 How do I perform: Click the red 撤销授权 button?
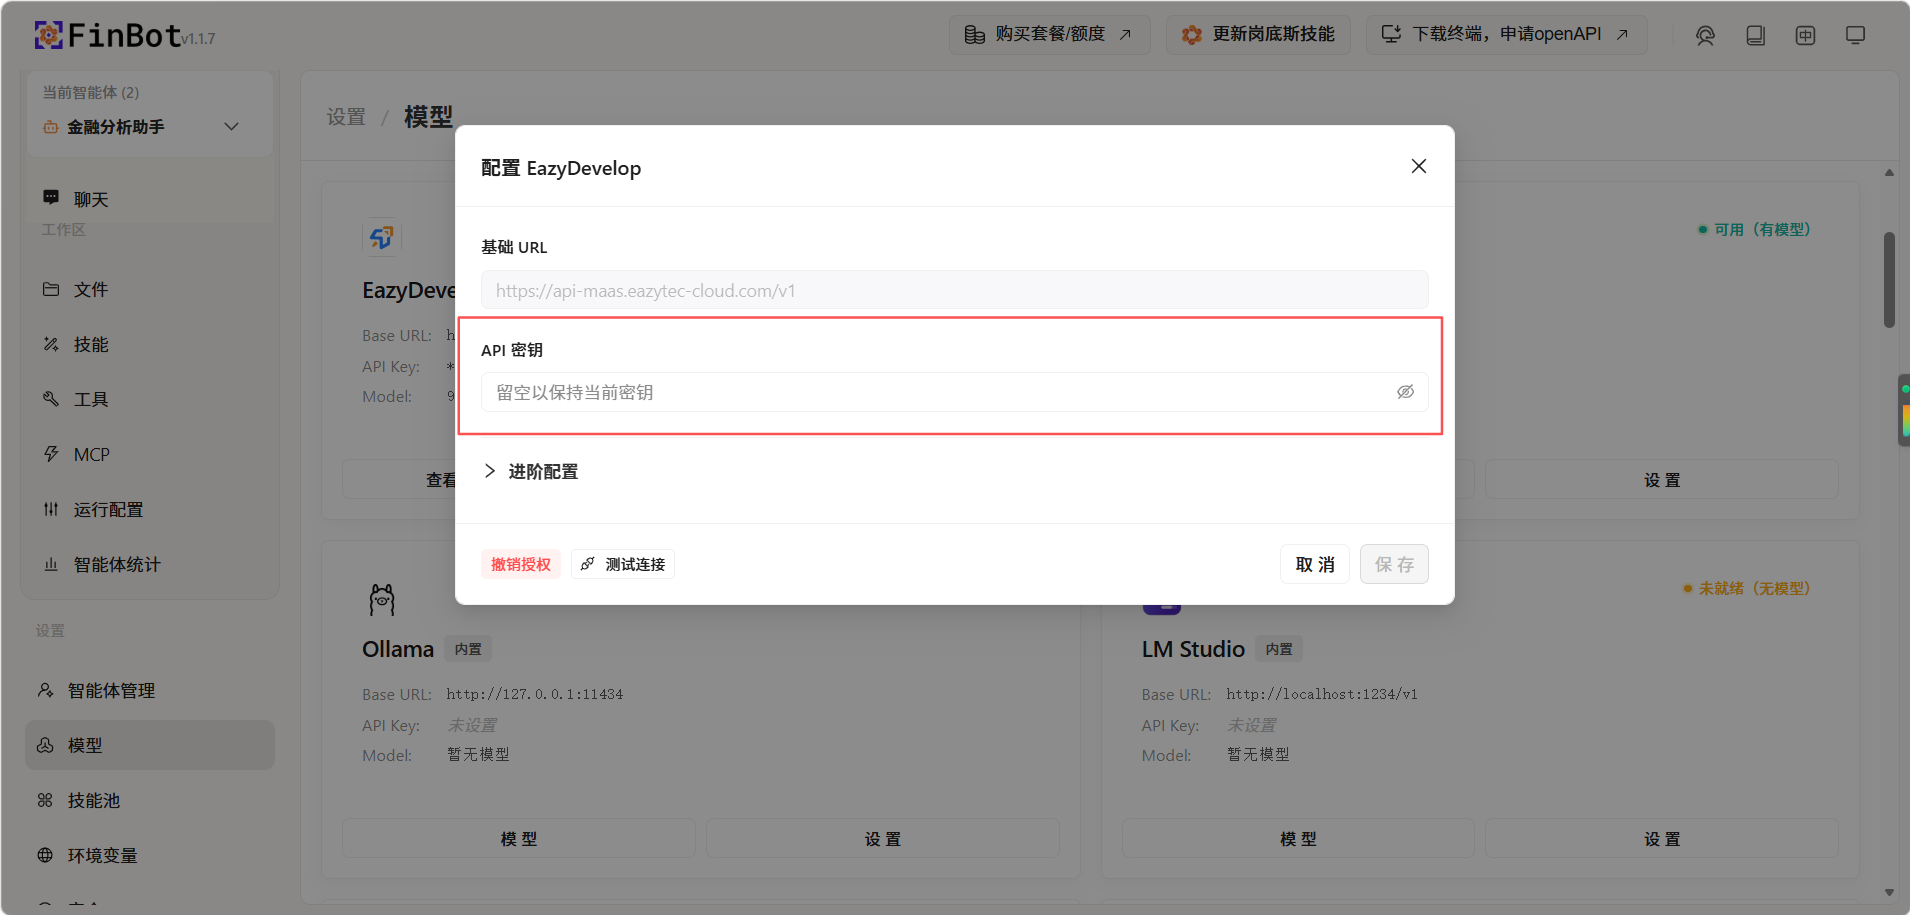coord(520,564)
